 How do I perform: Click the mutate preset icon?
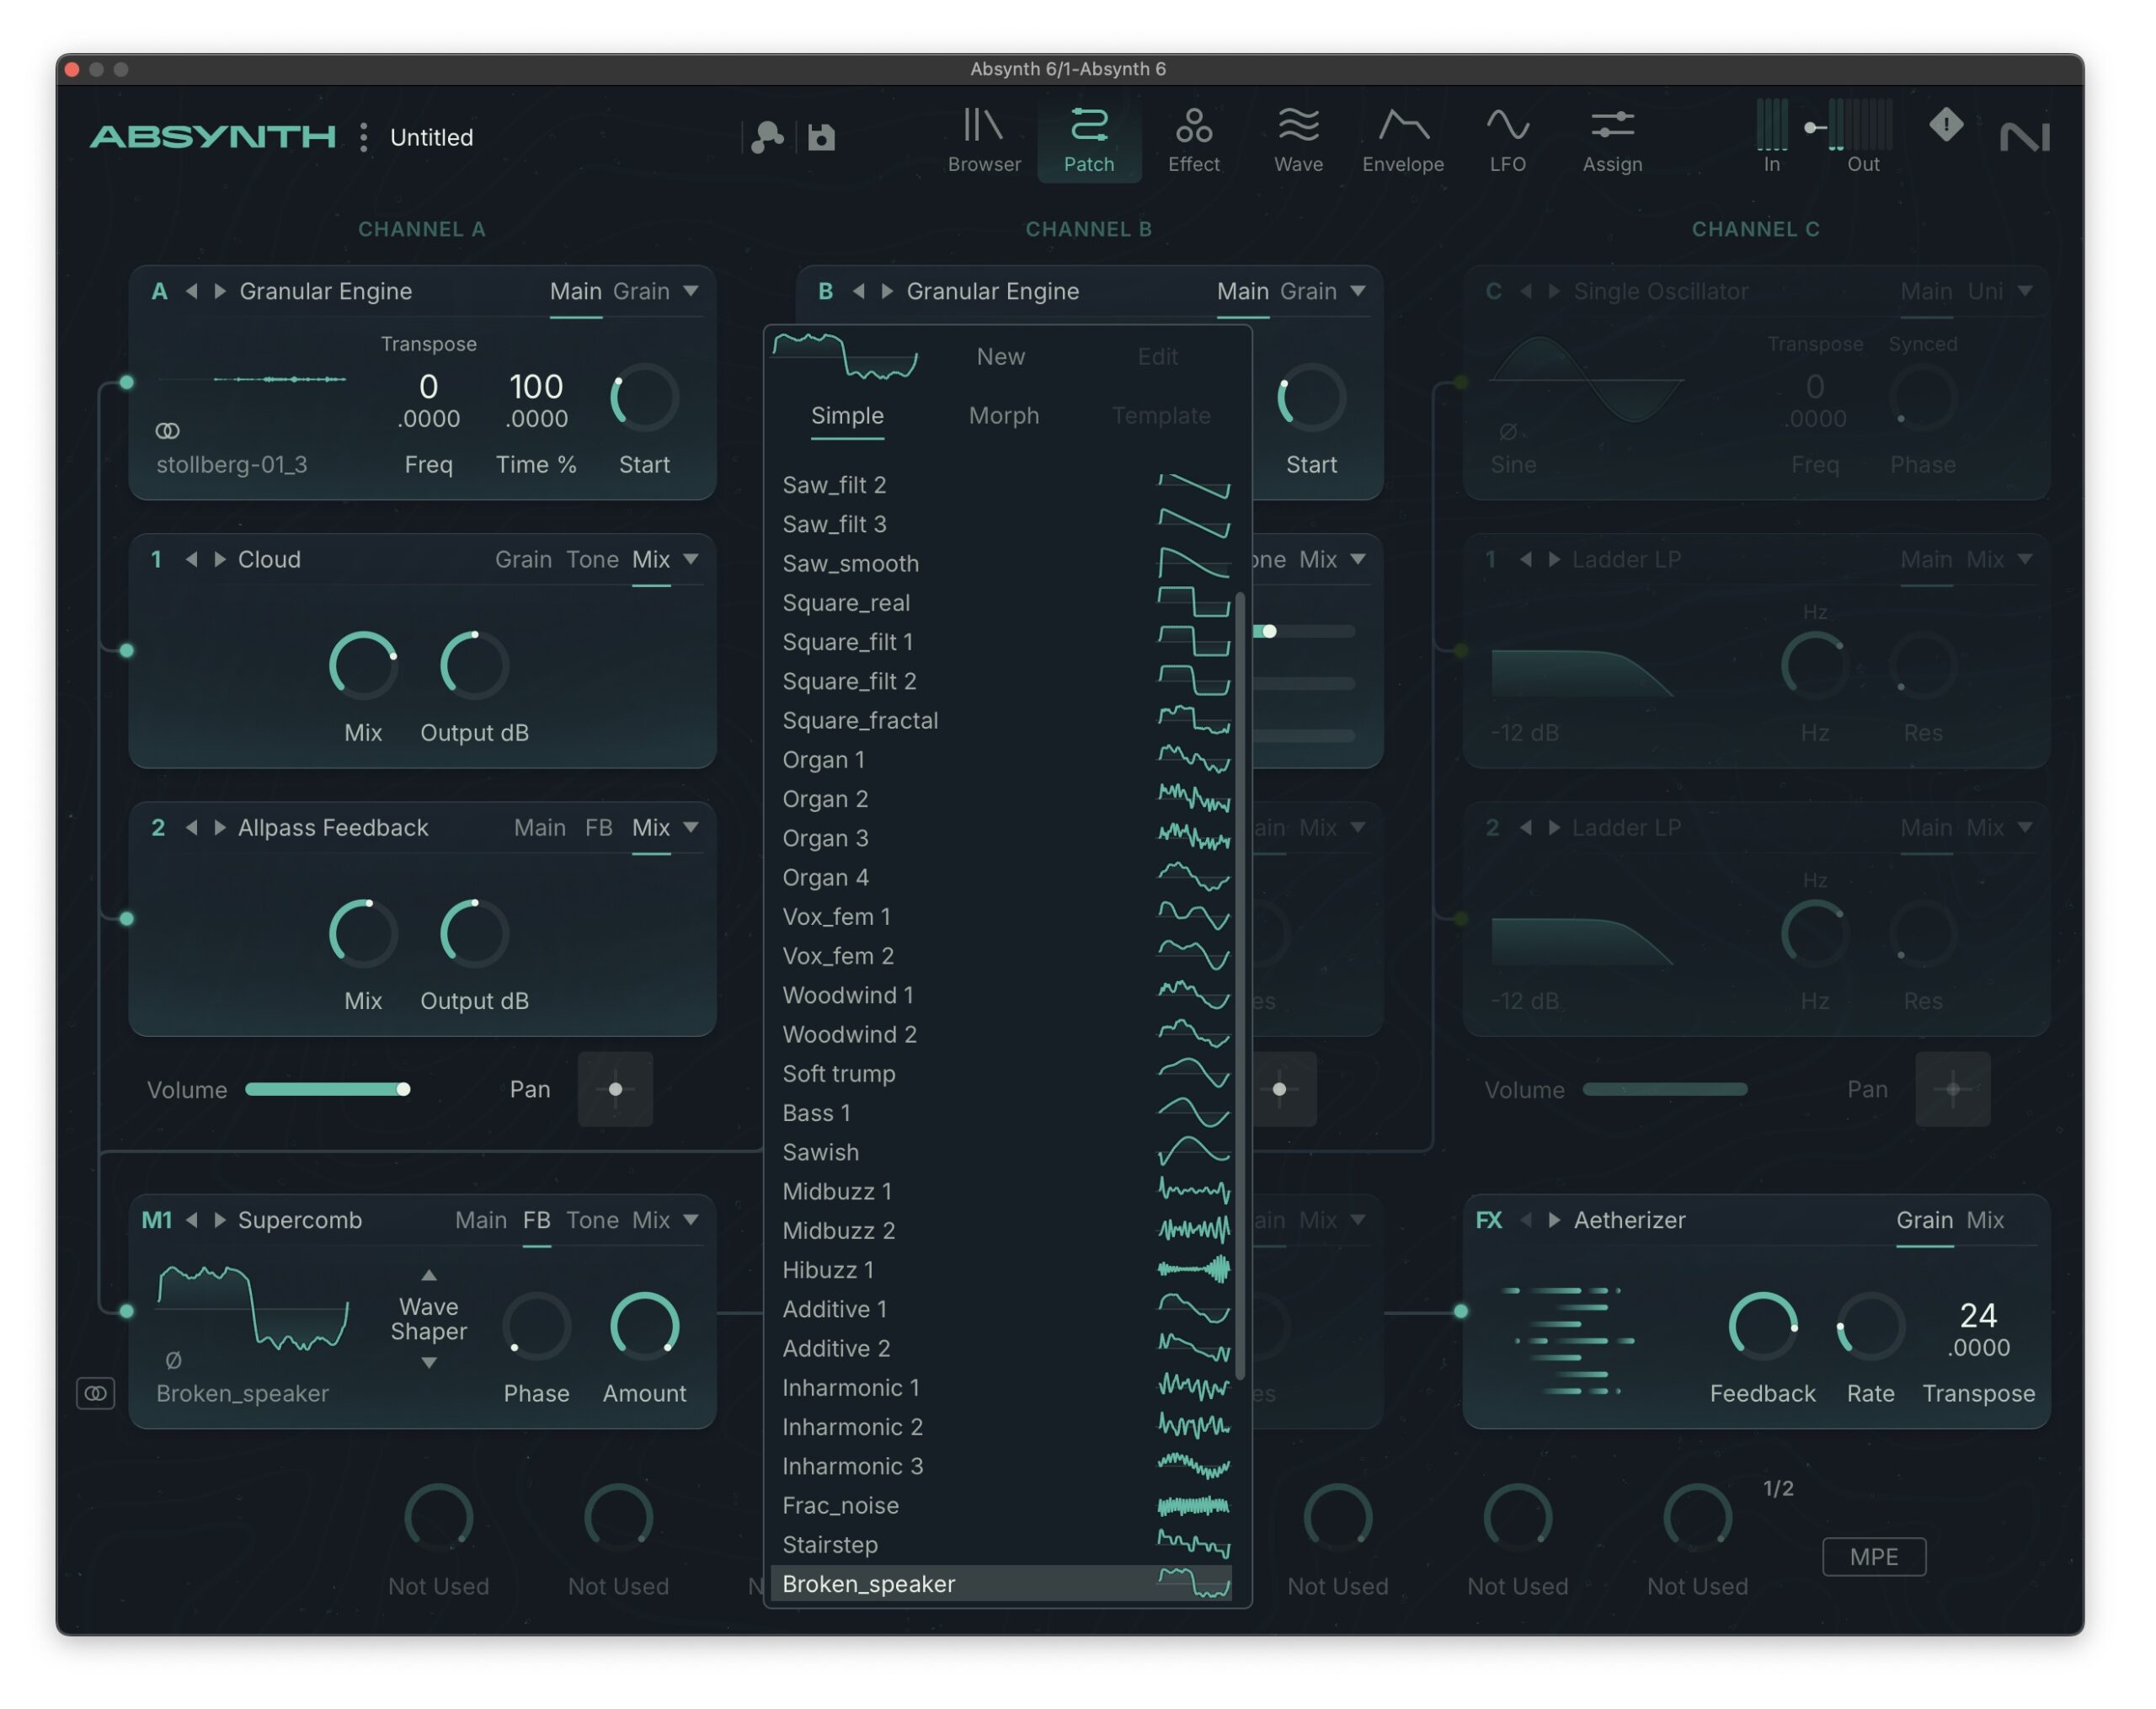[x=767, y=137]
